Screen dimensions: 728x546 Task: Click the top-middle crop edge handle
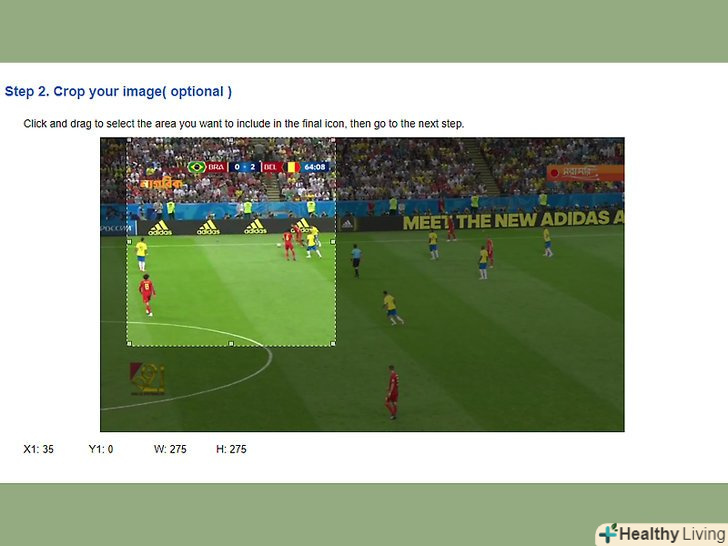click(x=231, y=139)
